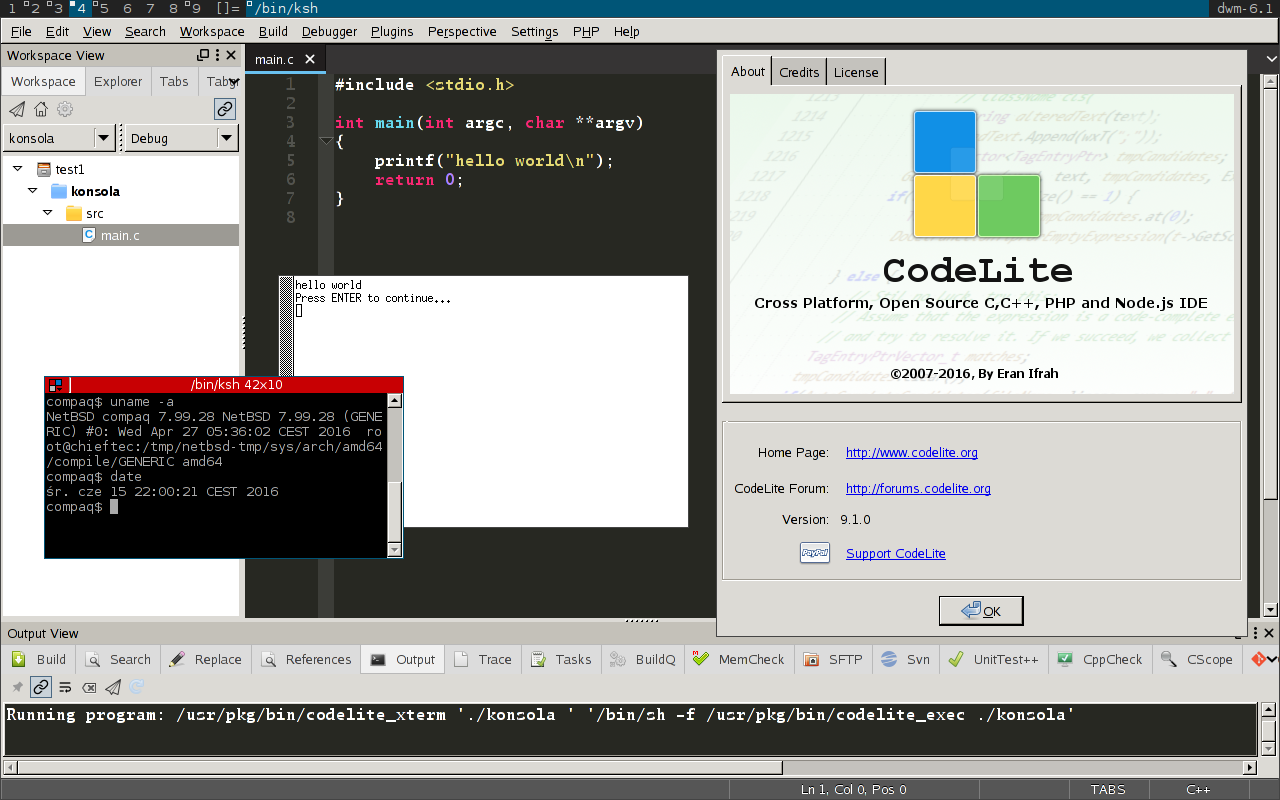The image size is (1280, 800).
Task: Open the Debug configuration dropdown
Action: click(x=227, y=138)
